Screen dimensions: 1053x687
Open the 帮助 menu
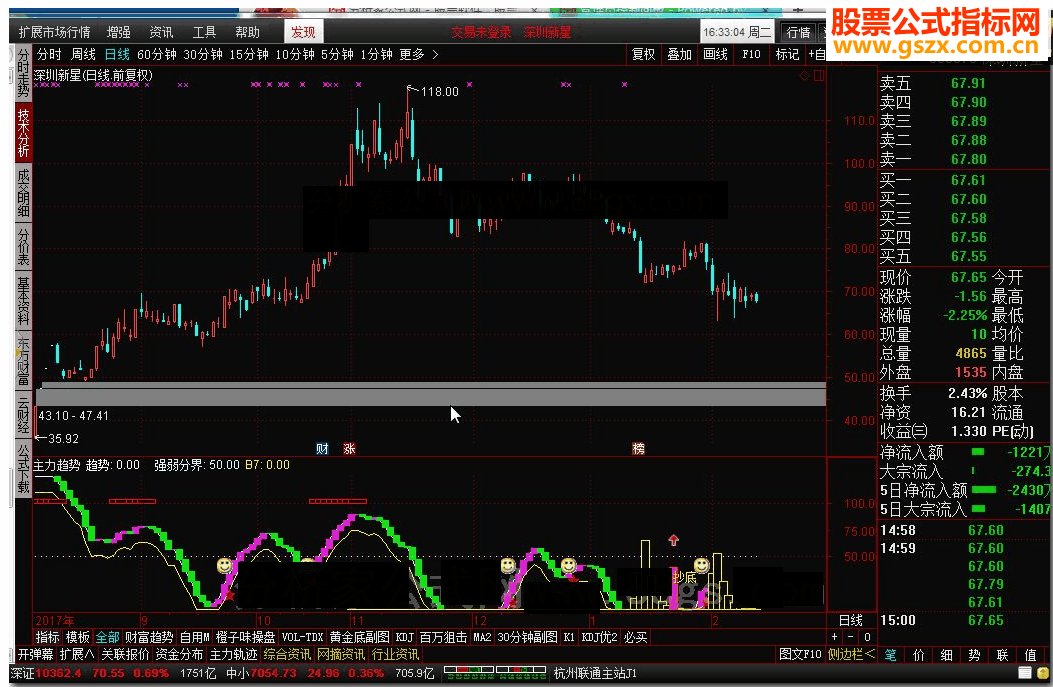(x=247, y=32)
